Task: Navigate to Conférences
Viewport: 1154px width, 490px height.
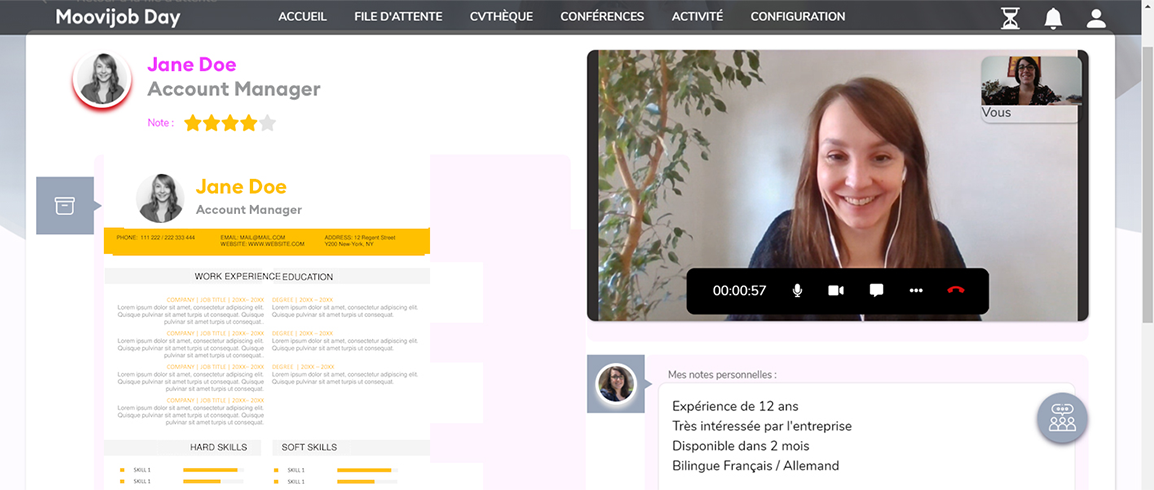Action: click(602, 17)
